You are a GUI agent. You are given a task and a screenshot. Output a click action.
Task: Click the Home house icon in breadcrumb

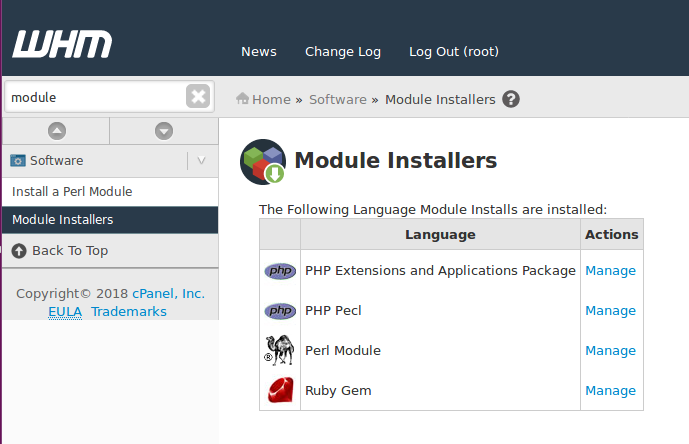(242, 98)
